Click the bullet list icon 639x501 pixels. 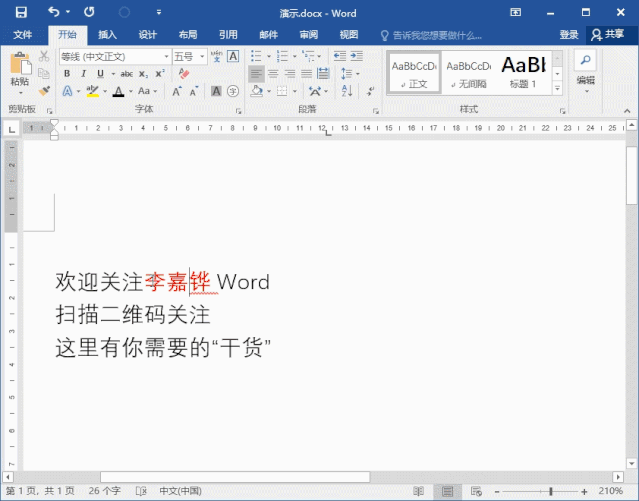pos(256,56)
